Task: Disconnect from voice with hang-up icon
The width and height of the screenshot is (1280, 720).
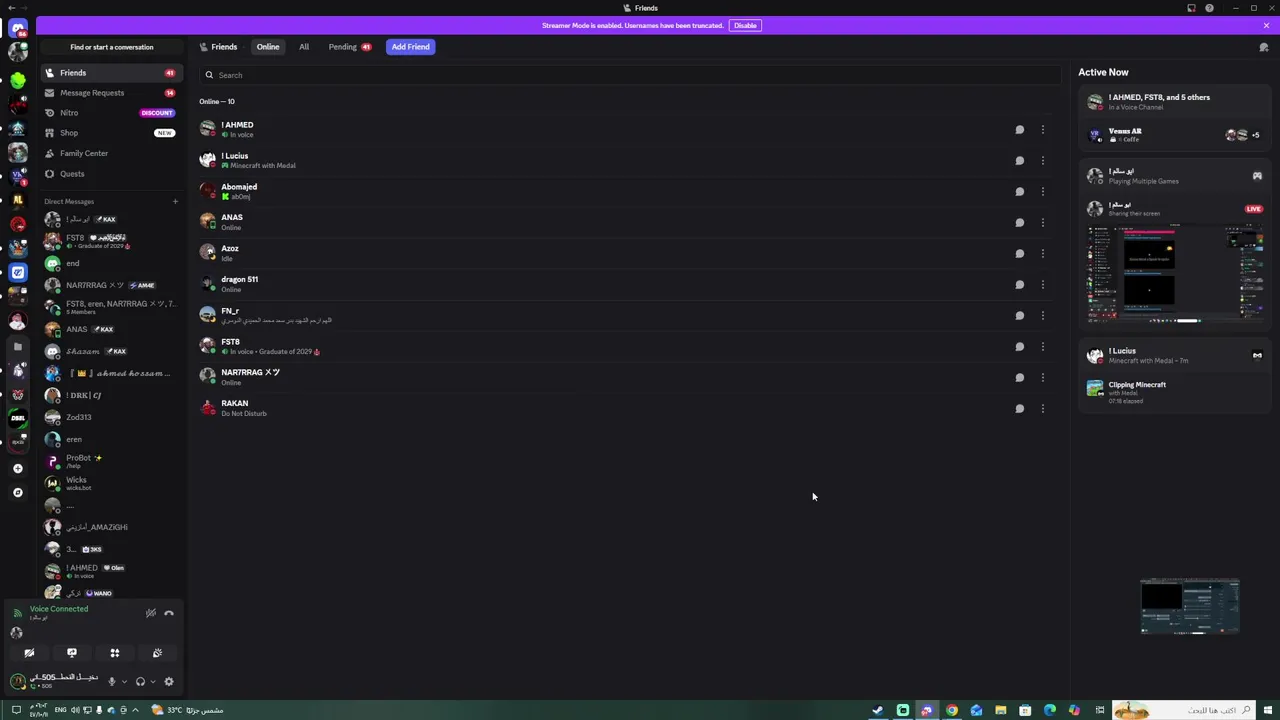Action: [169, 613]
